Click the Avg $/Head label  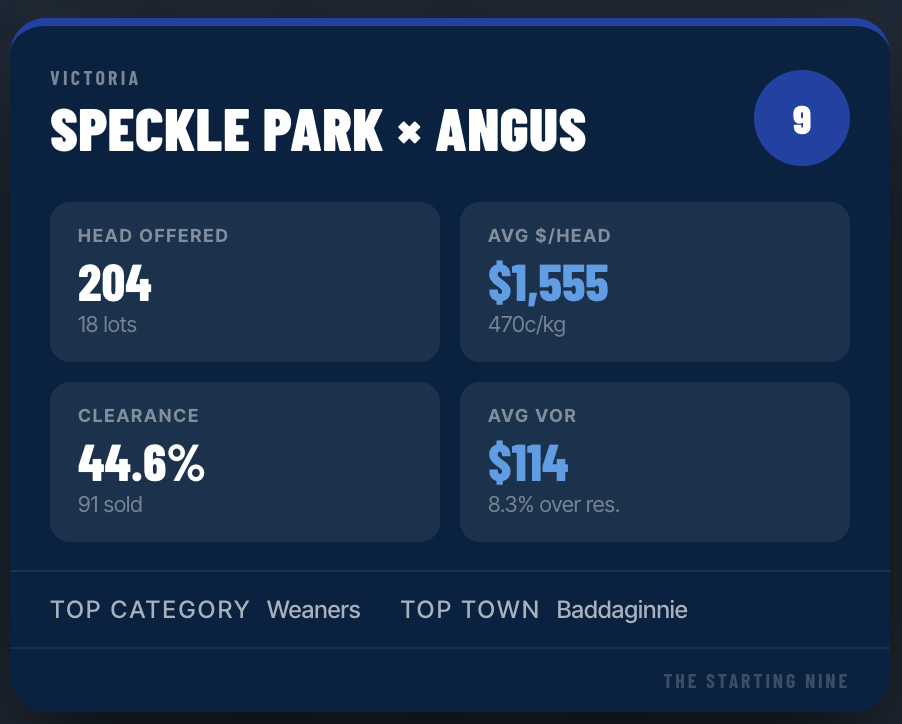(549, 236)
